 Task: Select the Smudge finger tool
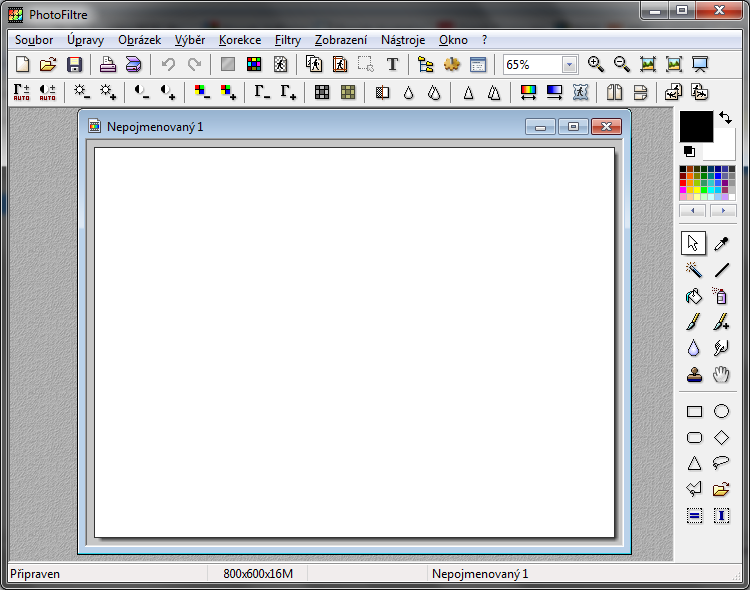click(721, 348)
